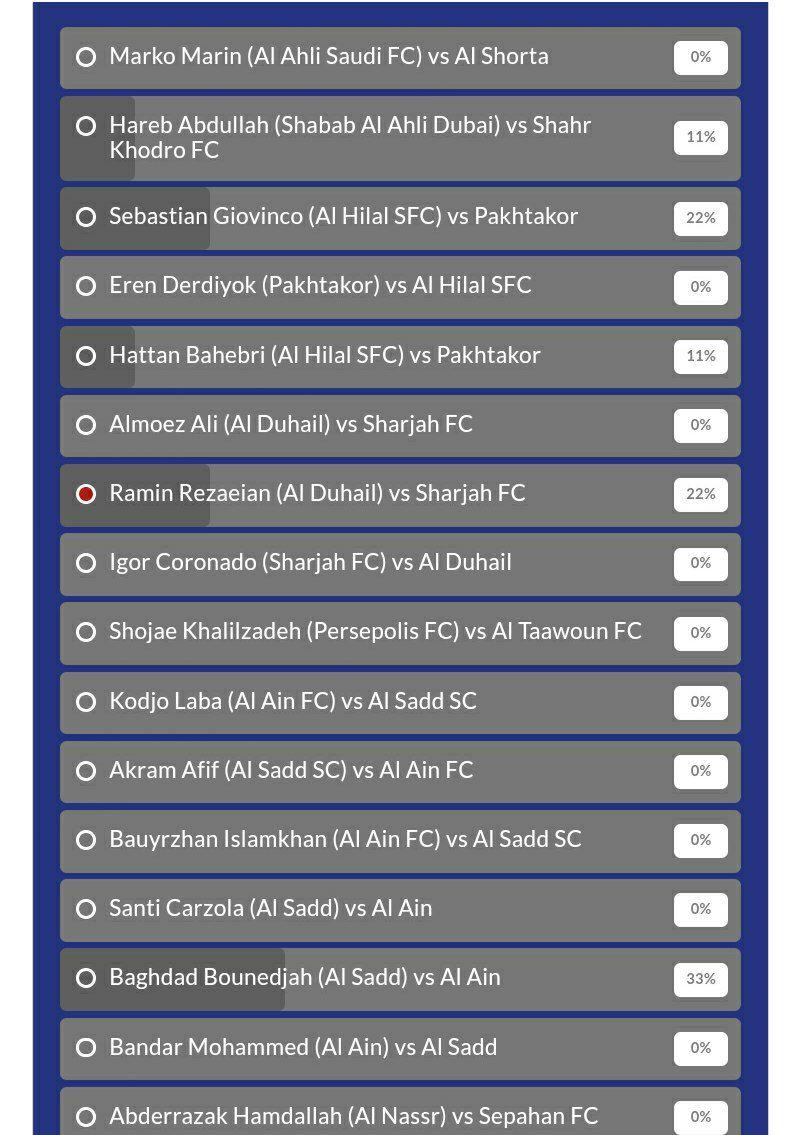The image size is (800, 1135).
Task: Select Marko Marin radio button
Action: (87, 57)
